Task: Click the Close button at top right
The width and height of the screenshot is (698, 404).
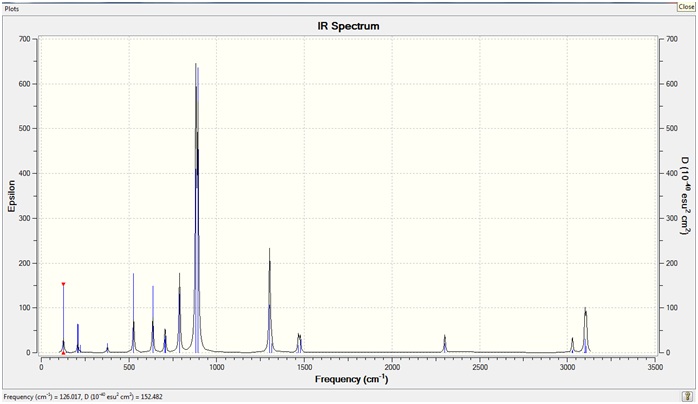Action: coord(687,6)
